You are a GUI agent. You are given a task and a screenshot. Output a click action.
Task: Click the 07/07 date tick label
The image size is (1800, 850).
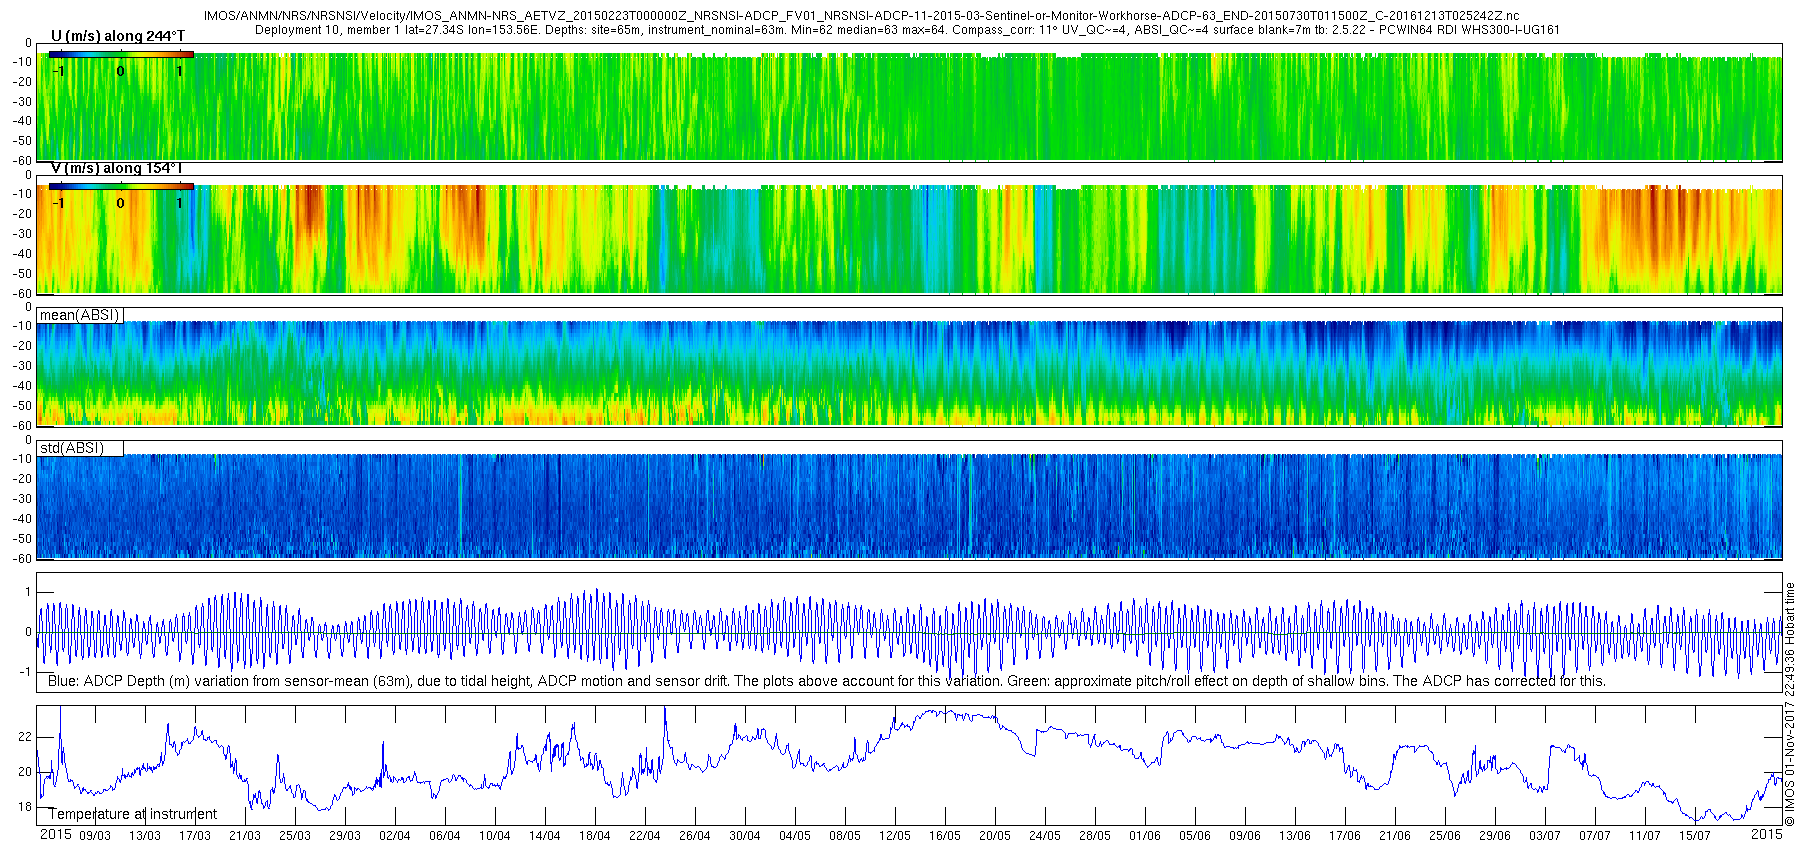[x=1595, y=836]
